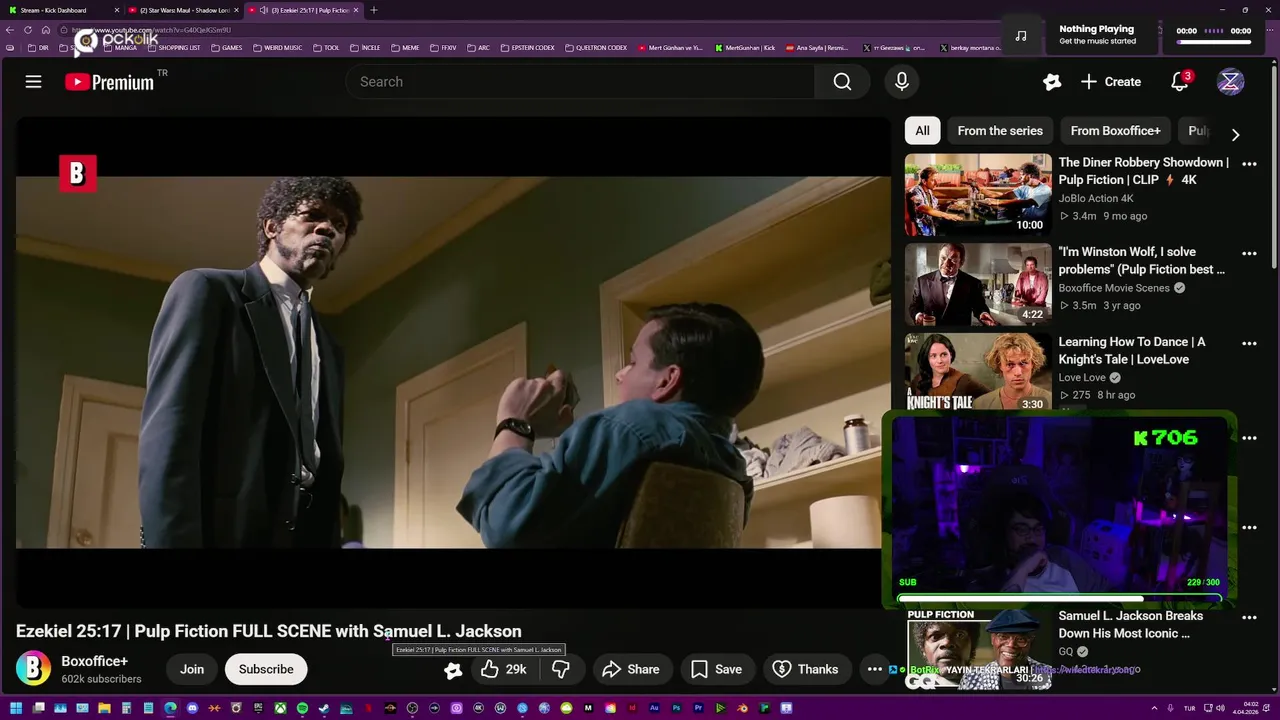The width and height of the screenshot is (1280, 720).
Task: Open the Samuel L. Jackson Breaks Down video title
Action: point(1131,625)
